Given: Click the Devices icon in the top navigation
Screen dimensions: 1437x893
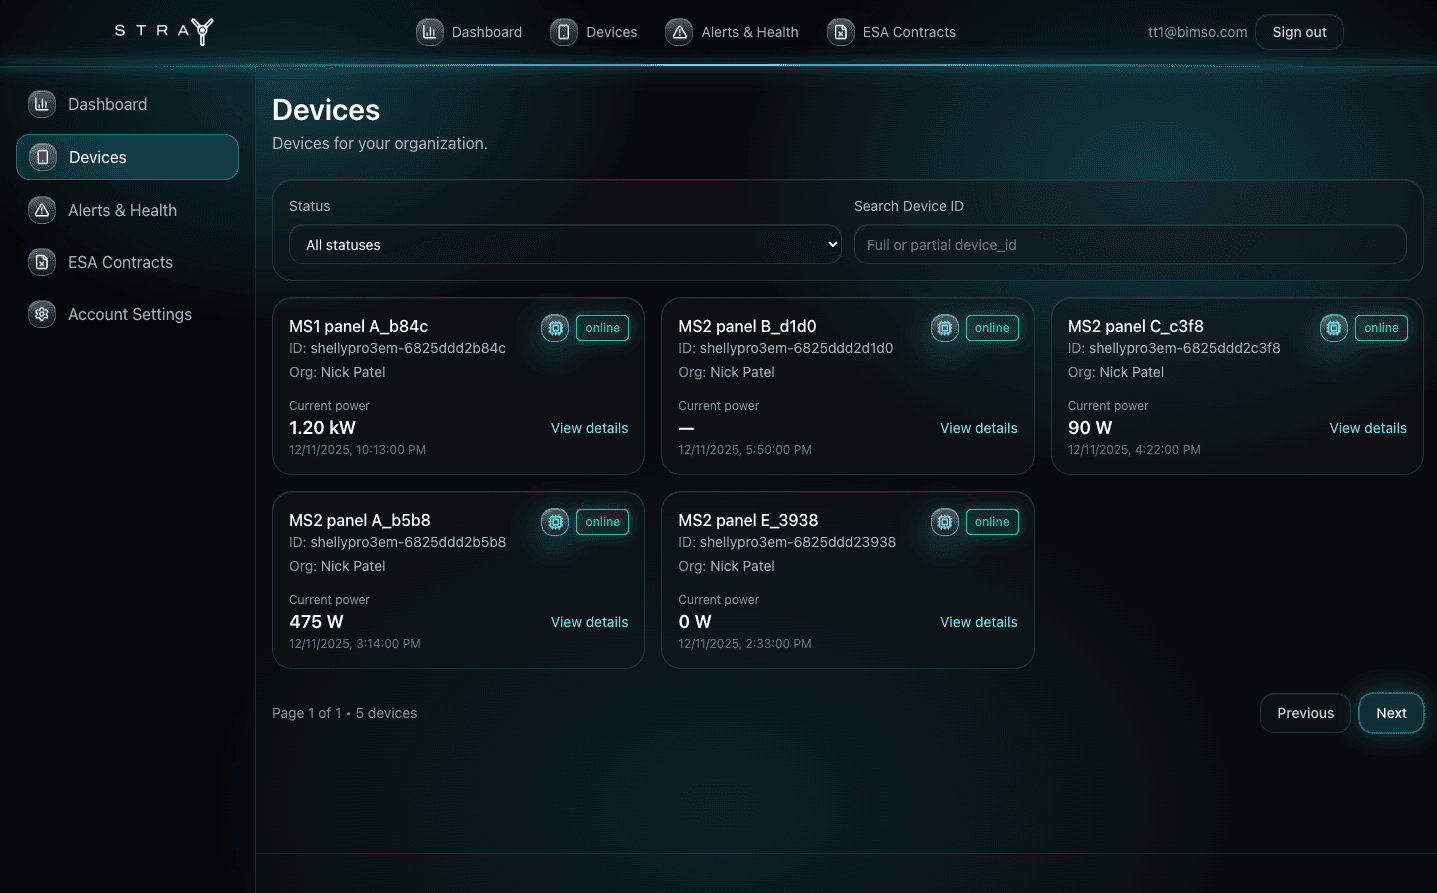Looking at the screenshot, I should pos(566,31).
